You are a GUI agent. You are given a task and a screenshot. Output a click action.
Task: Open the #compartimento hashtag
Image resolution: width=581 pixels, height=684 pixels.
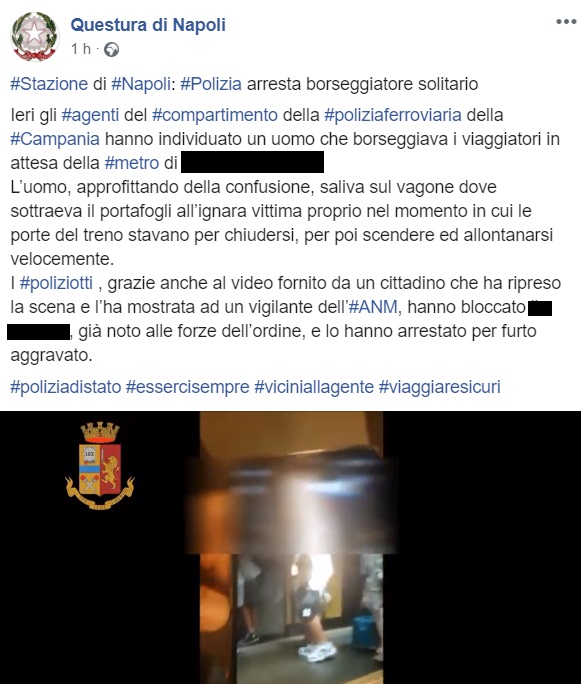pyautogui.click(x=215, y=115)
